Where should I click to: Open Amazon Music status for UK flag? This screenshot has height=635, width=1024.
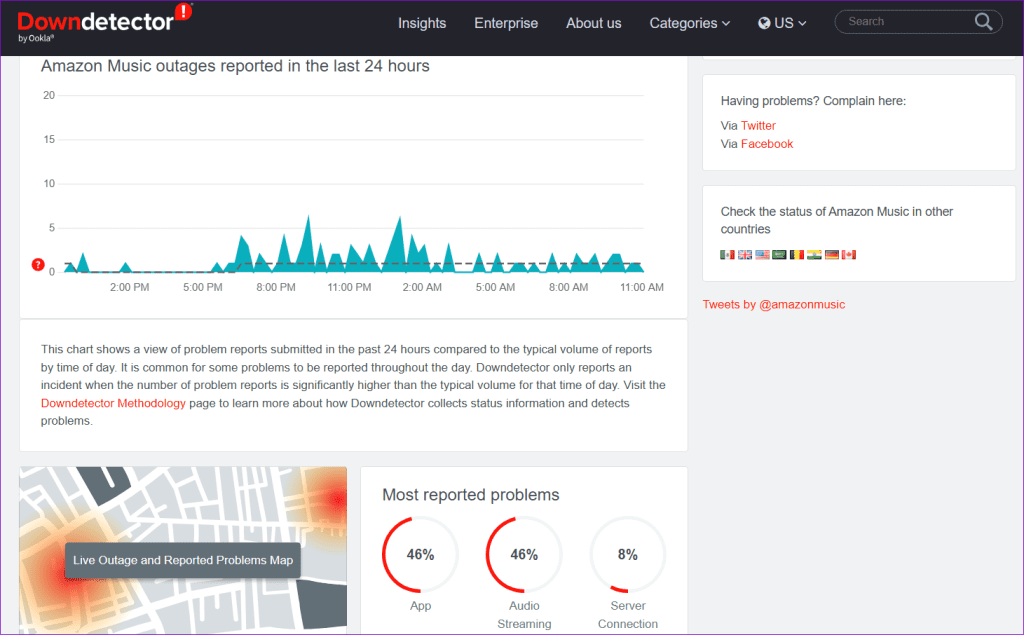click(x=745, y=255)
